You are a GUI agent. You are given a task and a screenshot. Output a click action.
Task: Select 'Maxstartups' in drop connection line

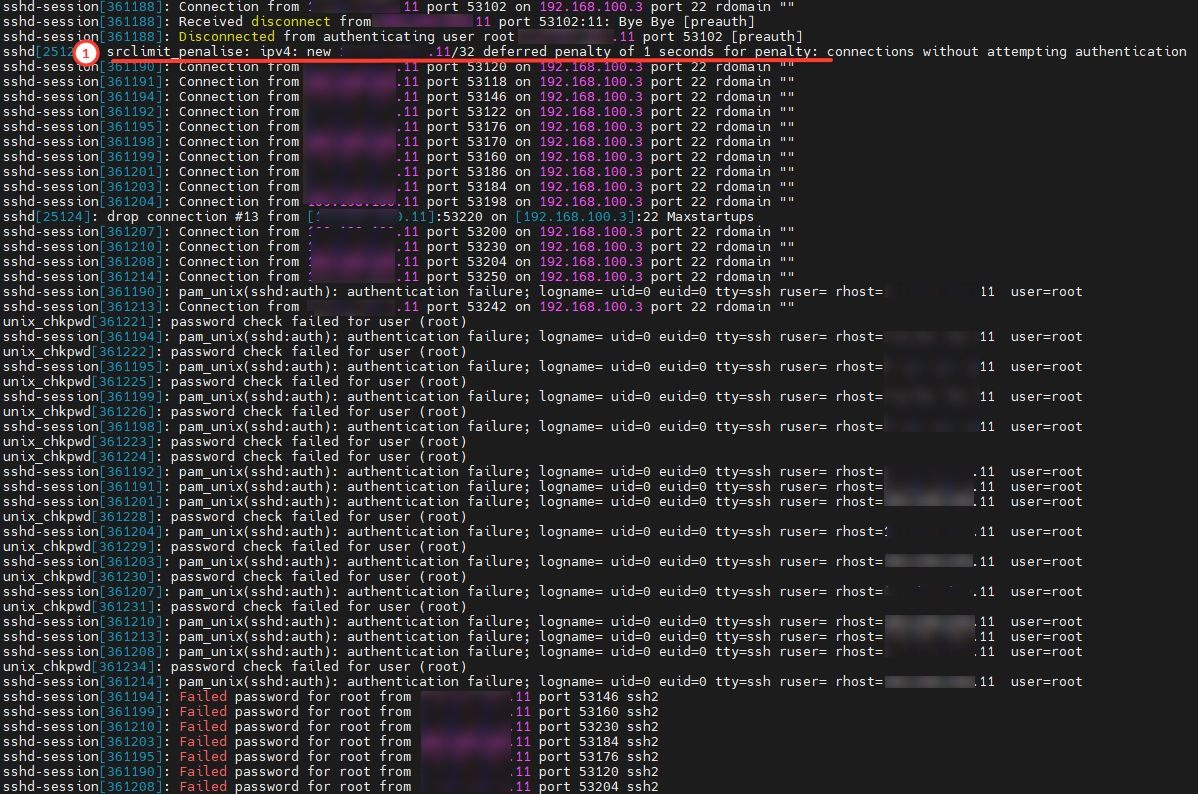coord(710,217)
